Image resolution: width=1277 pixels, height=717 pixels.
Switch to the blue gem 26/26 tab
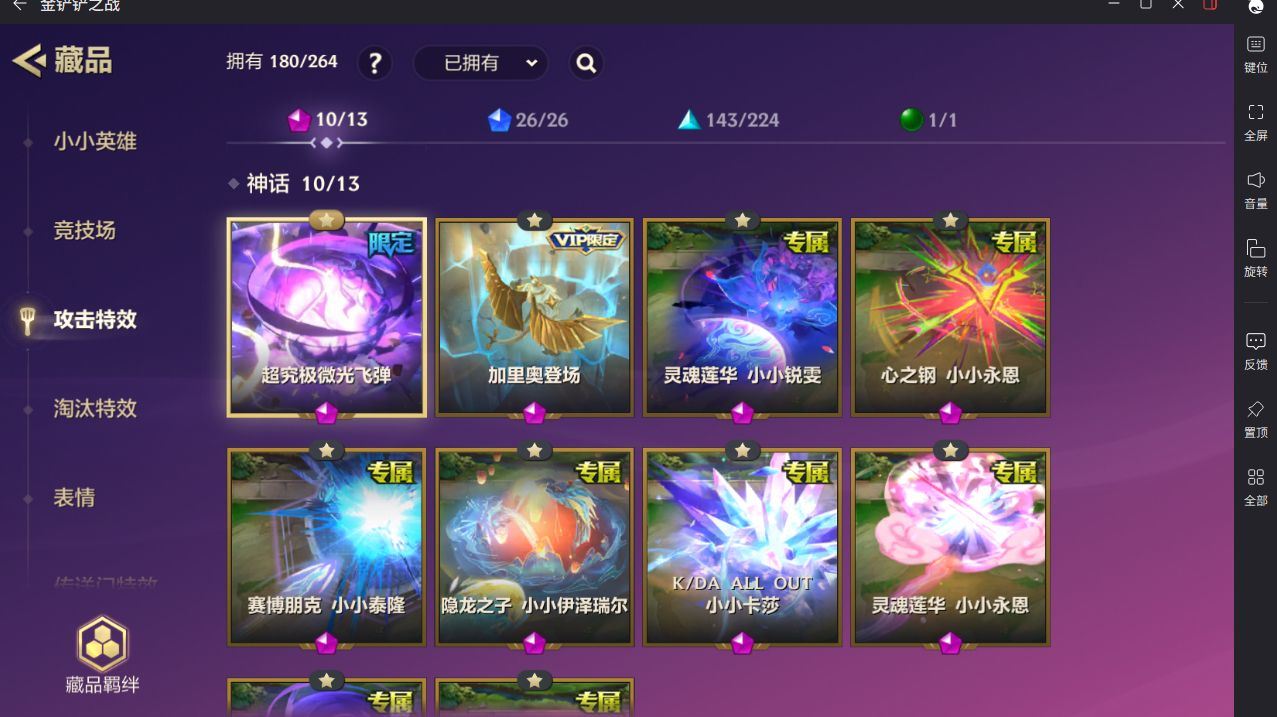[x=528, y=120]
